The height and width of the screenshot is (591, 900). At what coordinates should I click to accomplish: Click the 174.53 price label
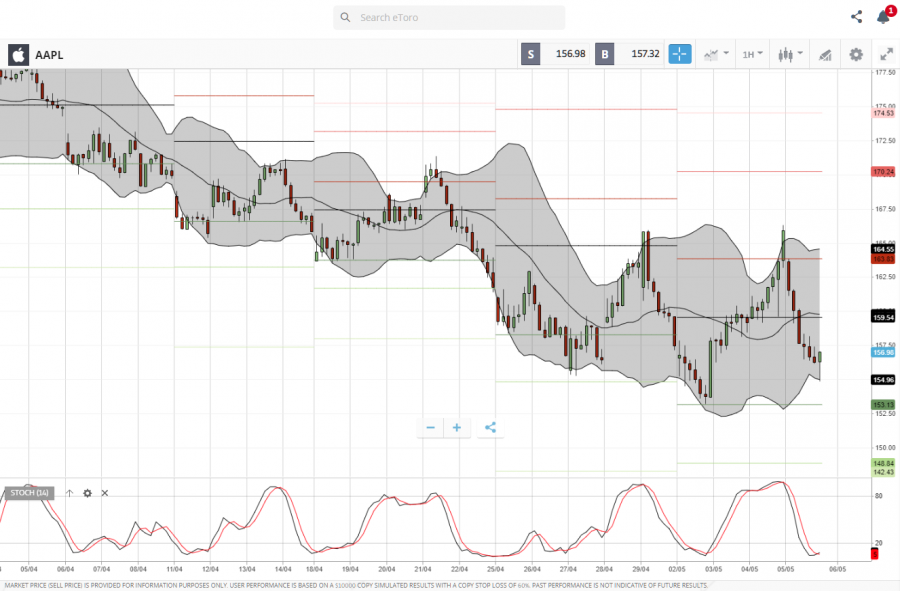click(x=883, y=113)
